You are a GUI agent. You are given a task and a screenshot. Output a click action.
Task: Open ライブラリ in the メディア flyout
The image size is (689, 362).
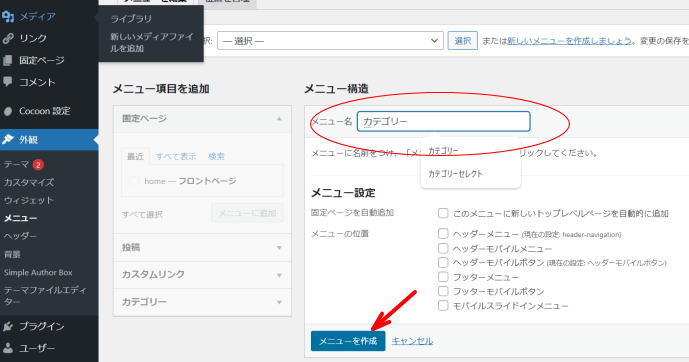point(131,19)
